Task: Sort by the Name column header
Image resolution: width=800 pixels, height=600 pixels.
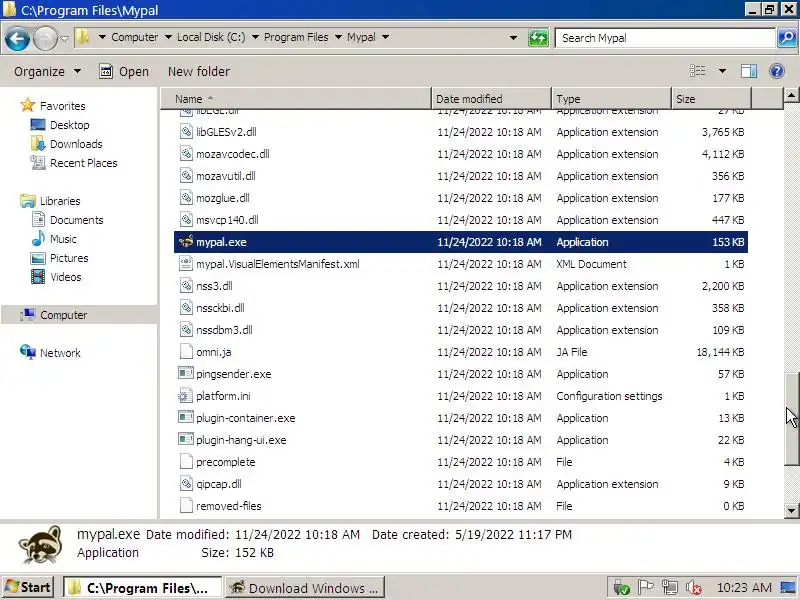Action: click(296, 98)
